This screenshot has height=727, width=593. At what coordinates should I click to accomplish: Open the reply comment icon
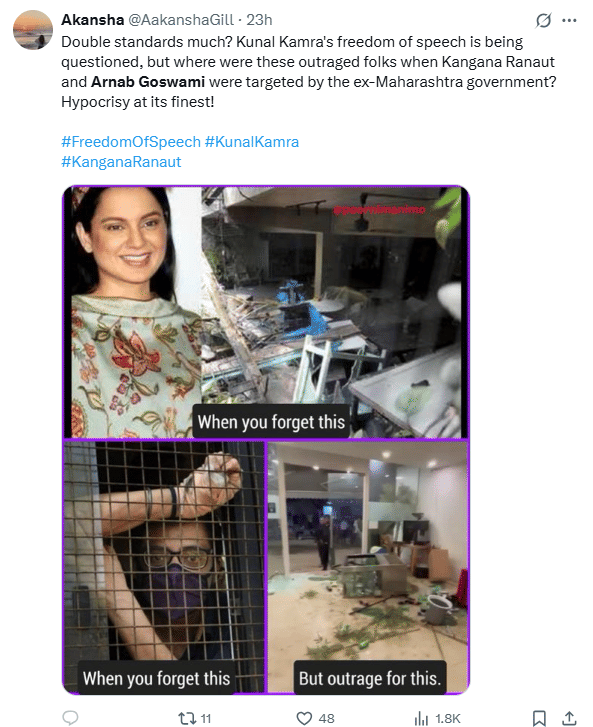pyautogui.click(x=70, y=717)
